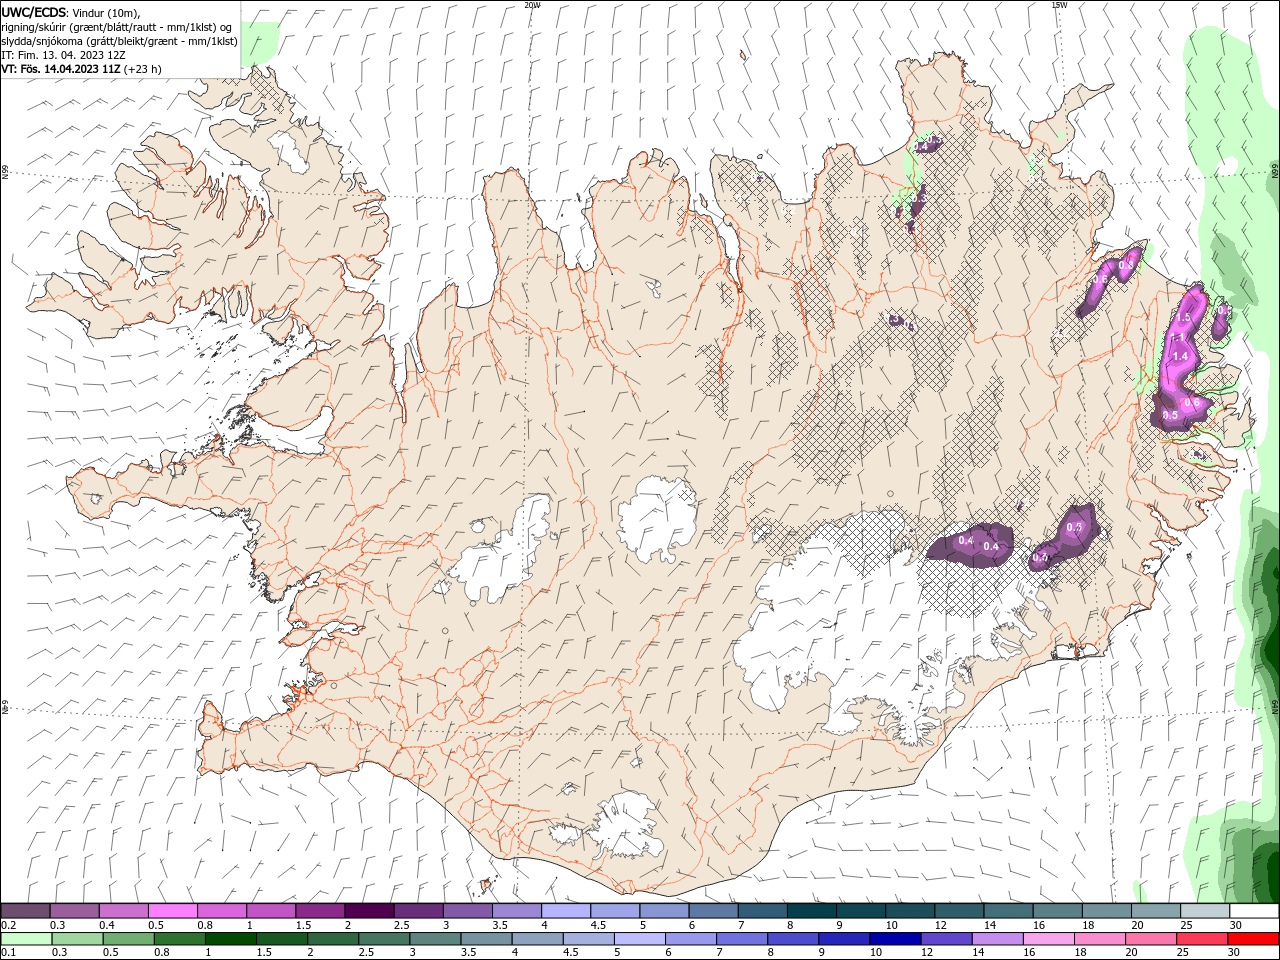Image resolution: width=1280 pixels, height=960 pixels.
Task: Pick upper scale swatch between 8 and 9
Action: [812, 911]
